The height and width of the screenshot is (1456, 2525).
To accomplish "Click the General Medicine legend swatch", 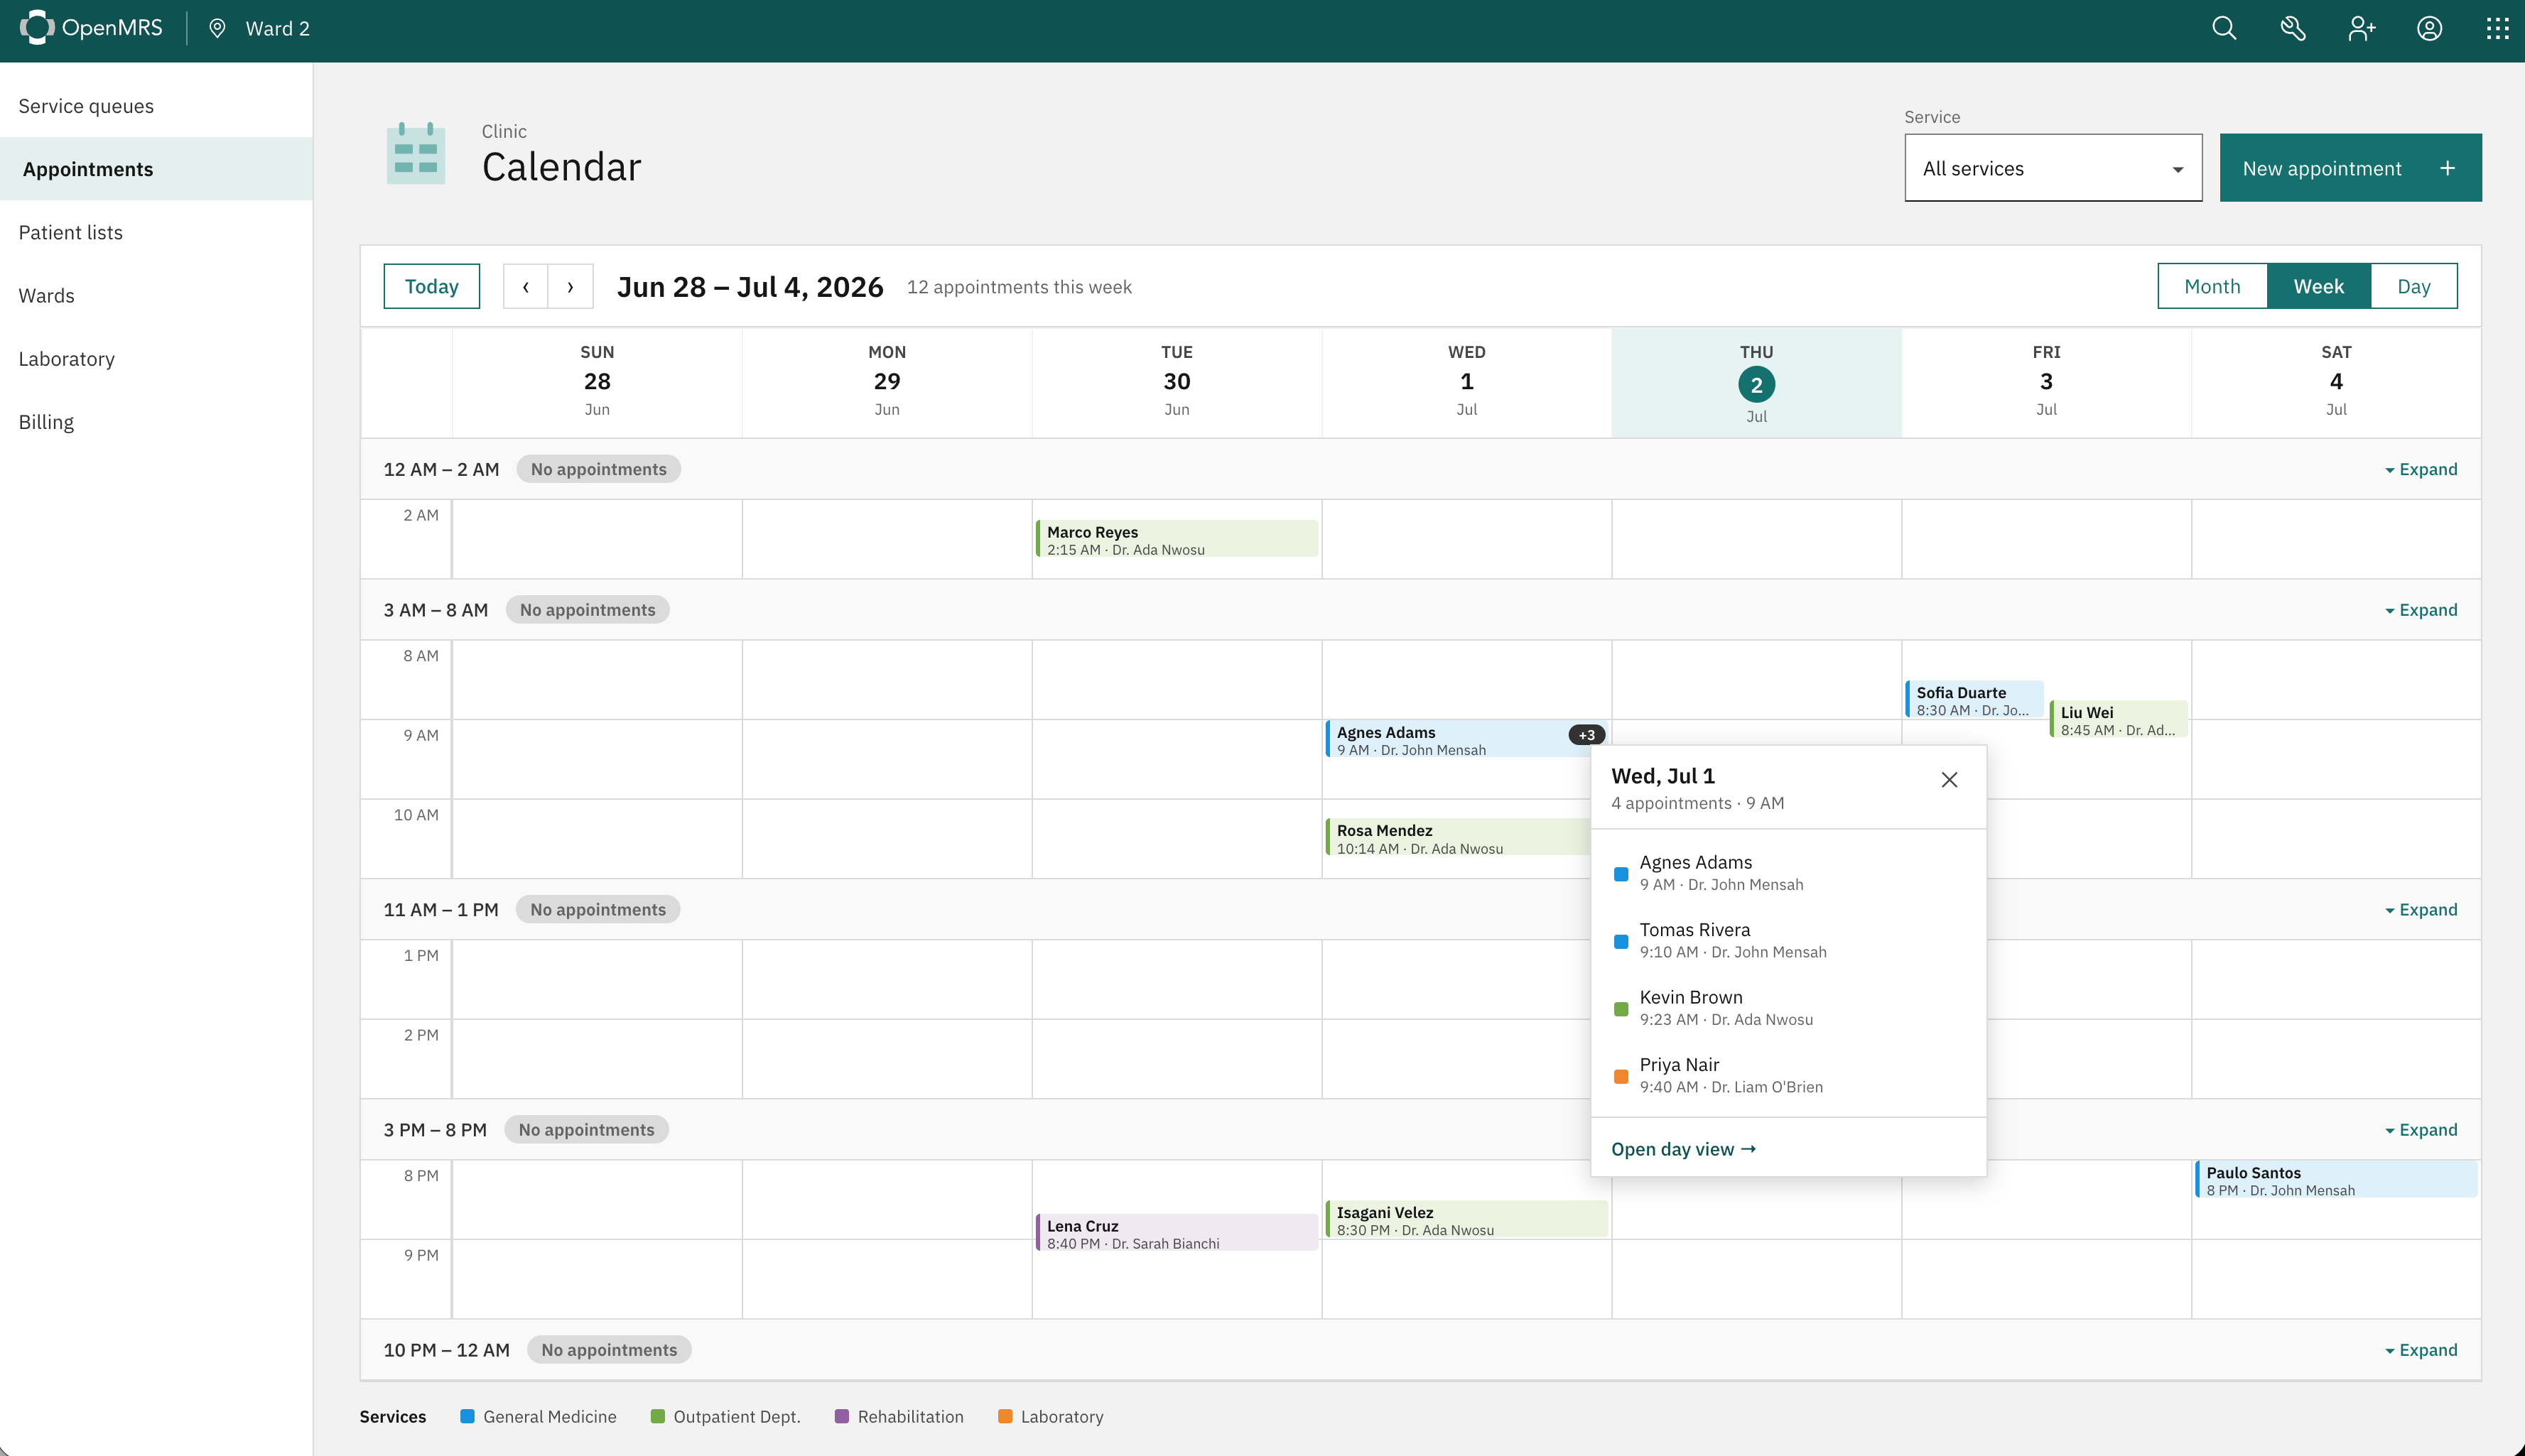I will tap(467, 1416).
